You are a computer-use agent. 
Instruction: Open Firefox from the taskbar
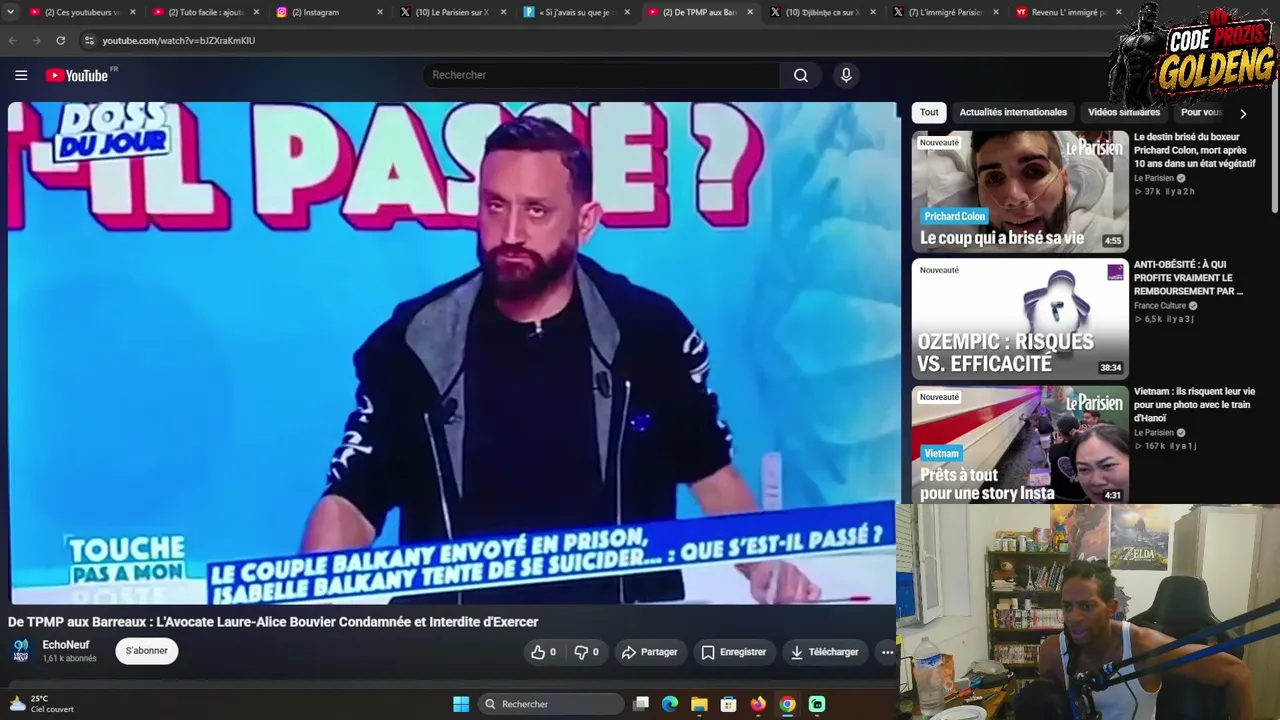(x=758, y=704)
